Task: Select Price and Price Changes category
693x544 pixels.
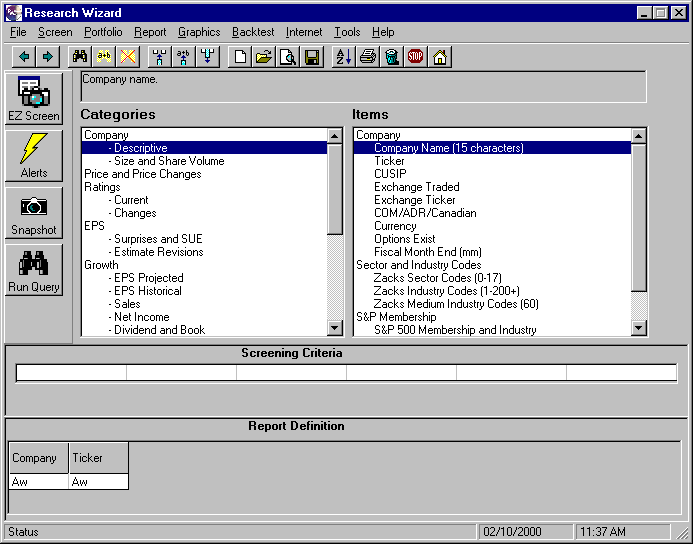Action: coord(204,174)
